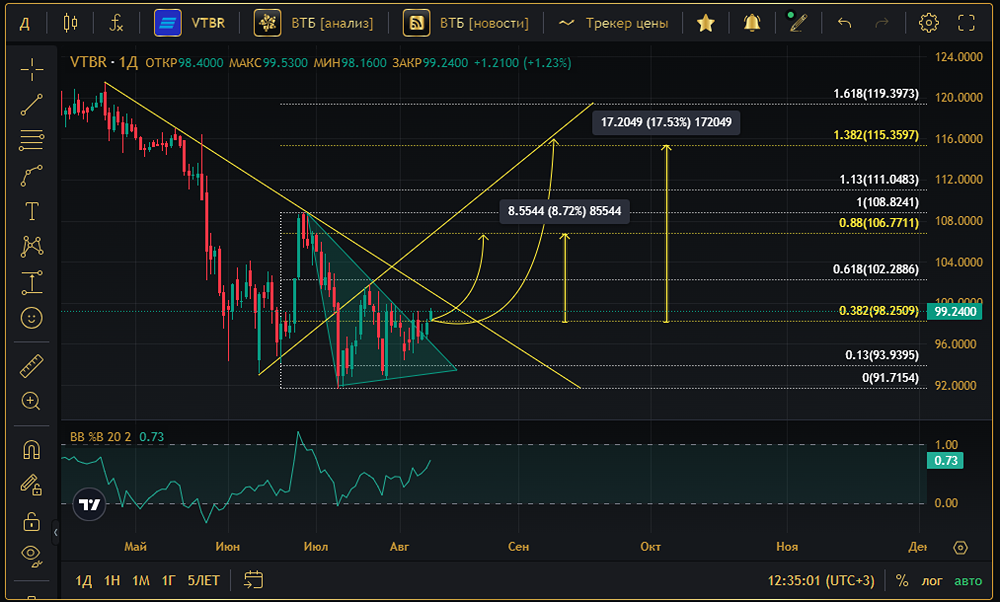Select the BB %B 20 2 indicator legend
This screenshot has height=602, width=1000.
100,437
